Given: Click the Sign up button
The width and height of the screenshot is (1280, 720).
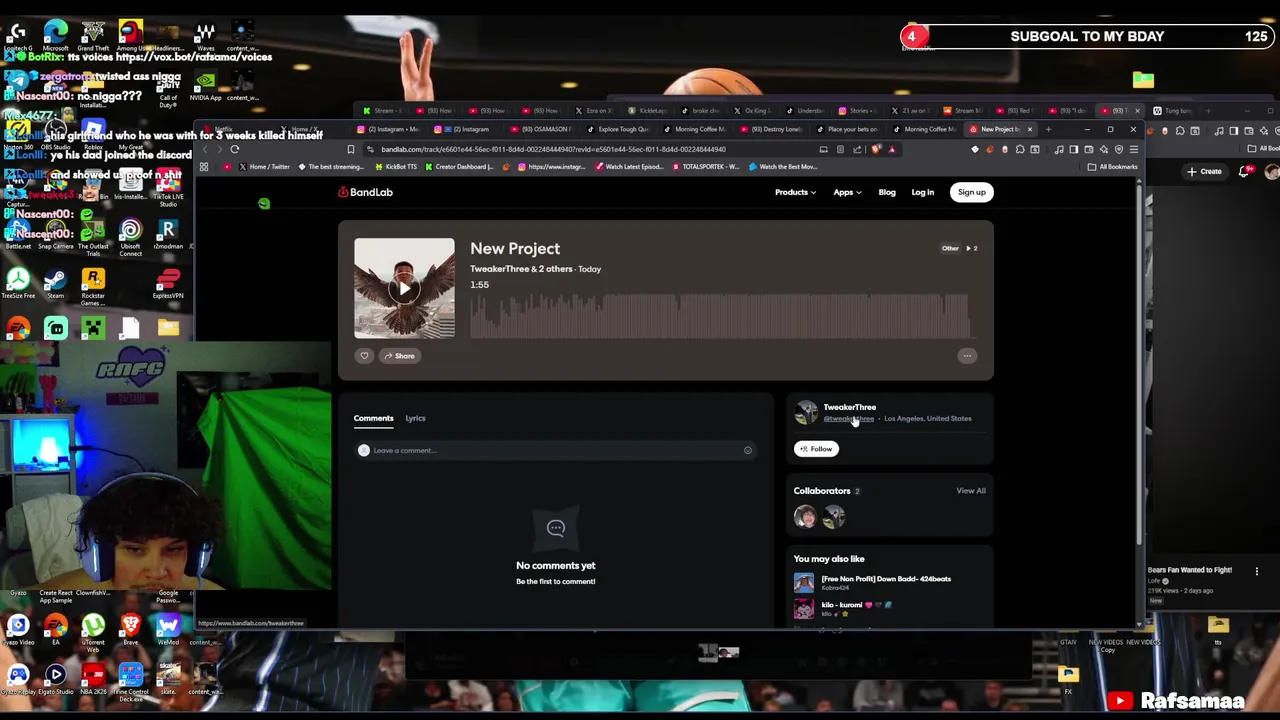Looking at the screenshot, I should (971, 192).
